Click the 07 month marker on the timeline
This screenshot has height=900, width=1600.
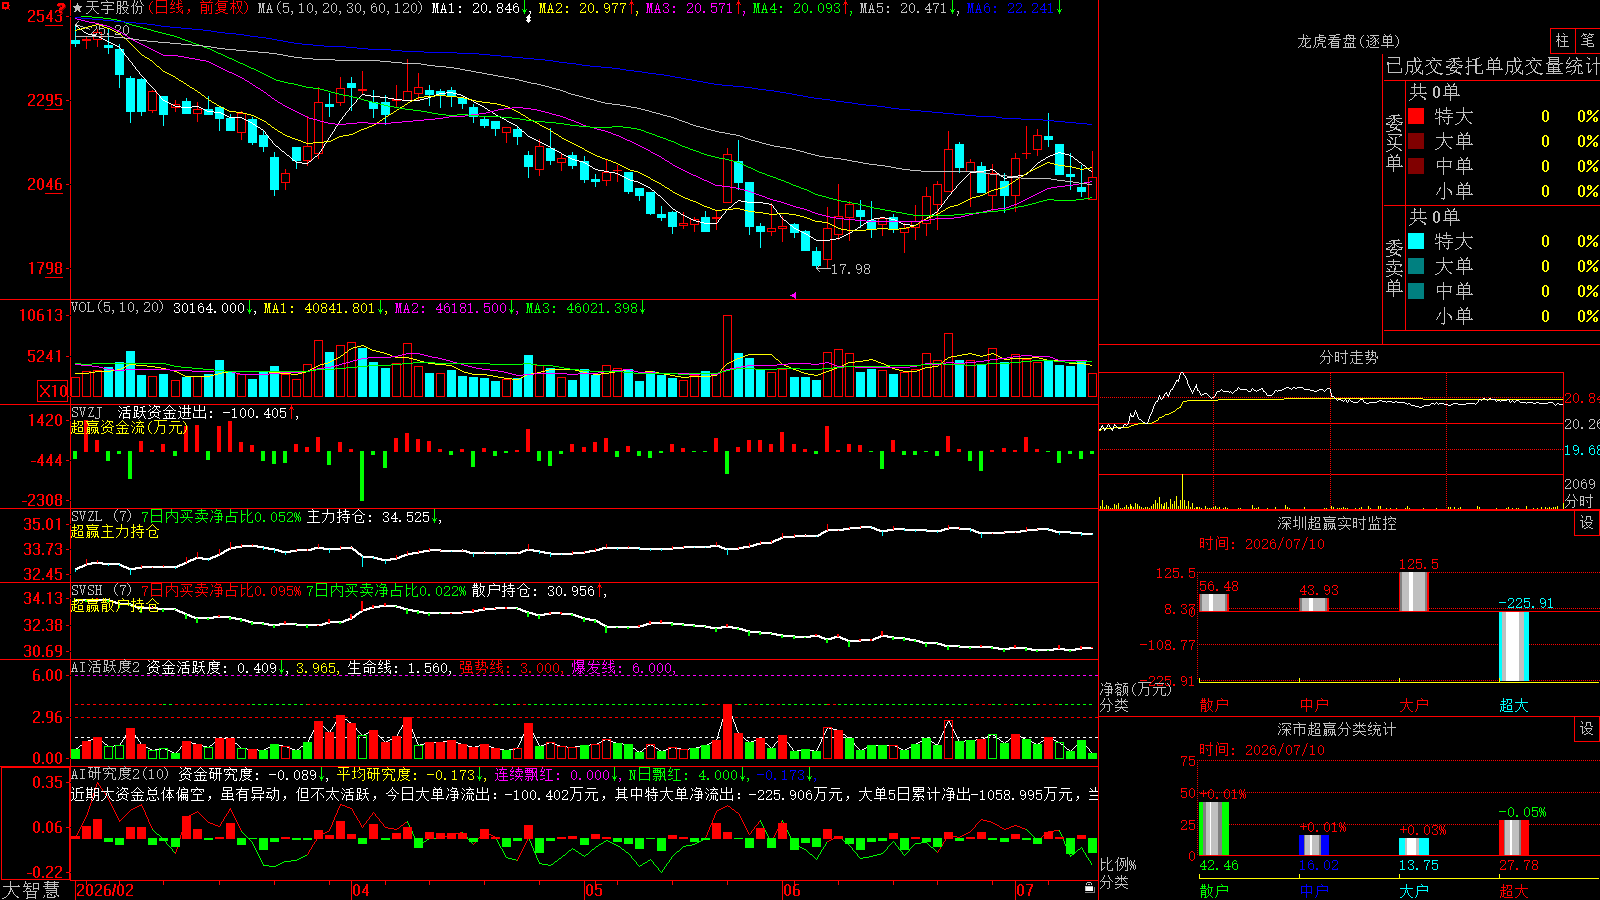click(x=1025, y=890)
